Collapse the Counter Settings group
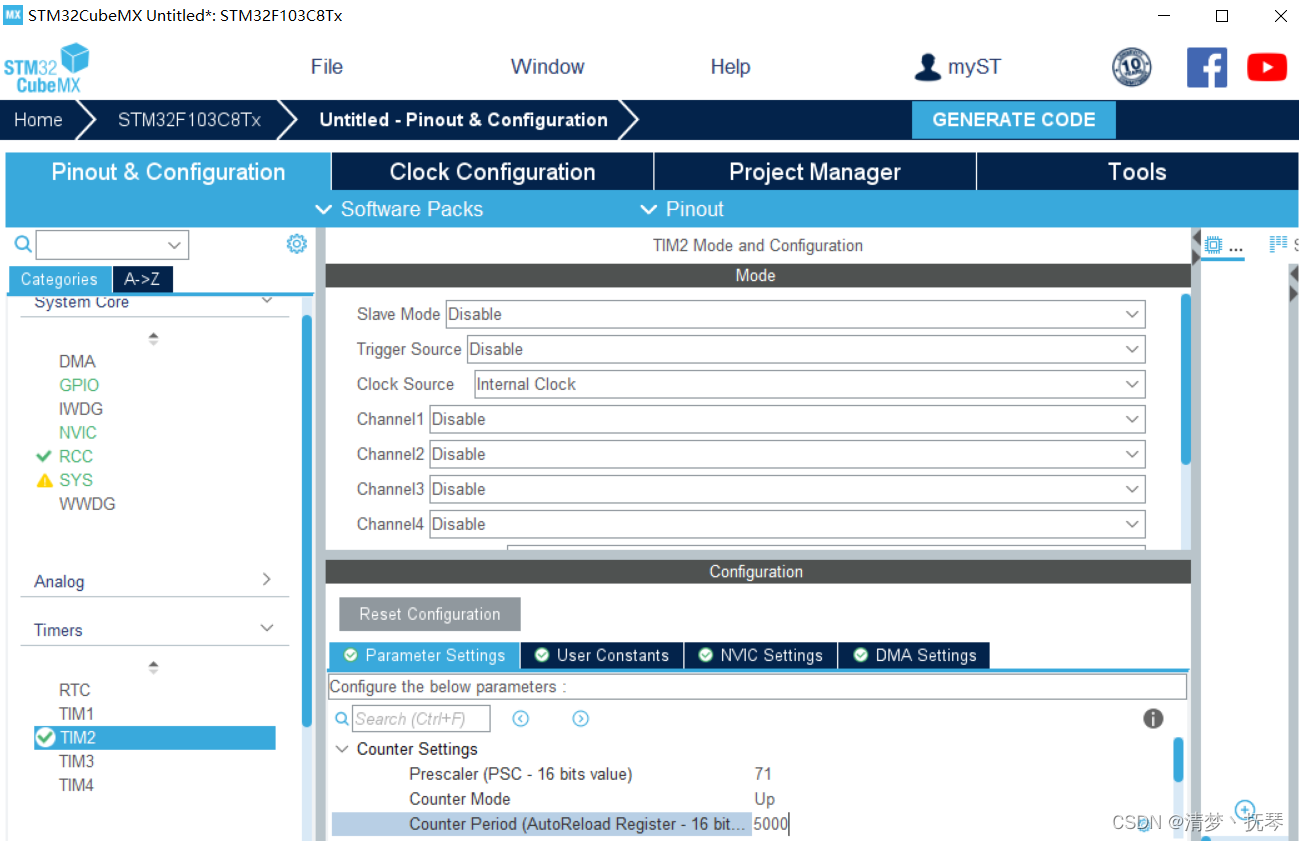Screen dimensions: 1299x841 [342, 749]
